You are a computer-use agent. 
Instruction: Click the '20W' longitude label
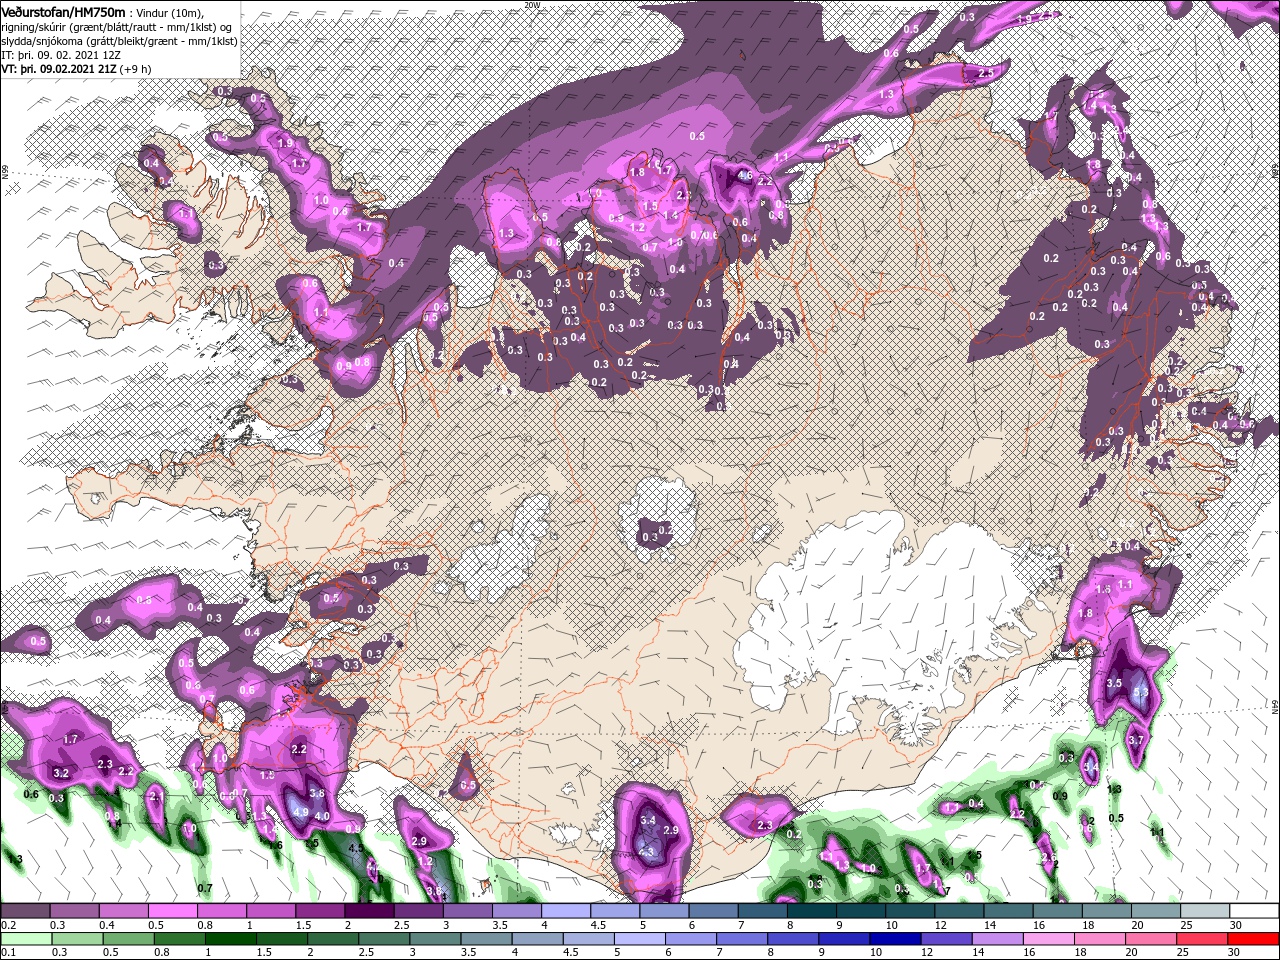(532, 5)
